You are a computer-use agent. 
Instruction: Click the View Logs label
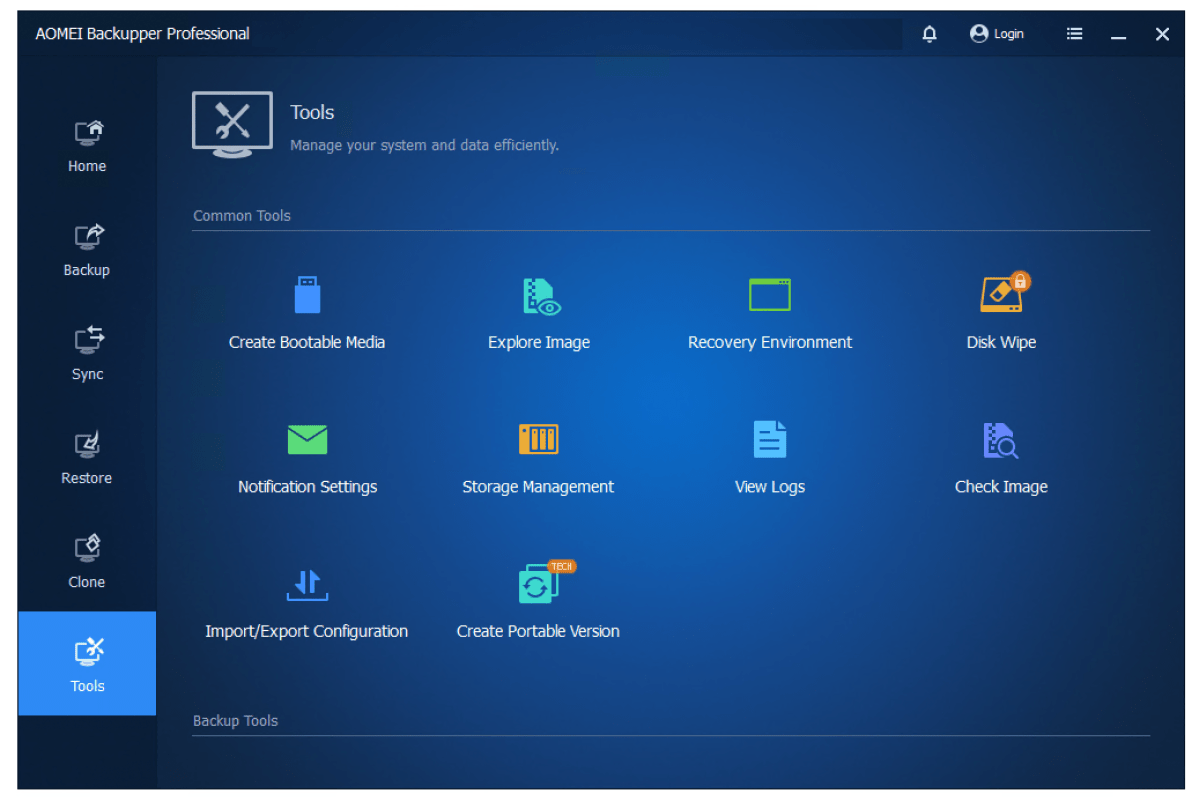769,487
